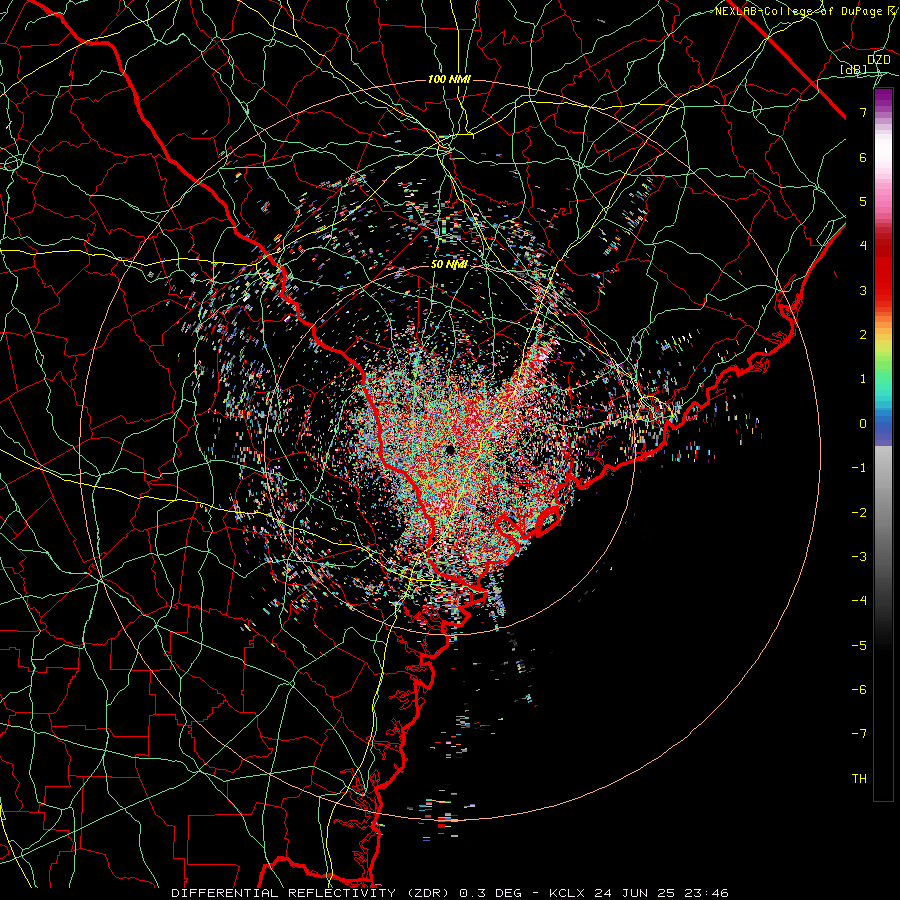The height and width of the screenshot is (900, 900).
Task: Click the differential reflectivity caption at bottom
Action: click(450, 893)
